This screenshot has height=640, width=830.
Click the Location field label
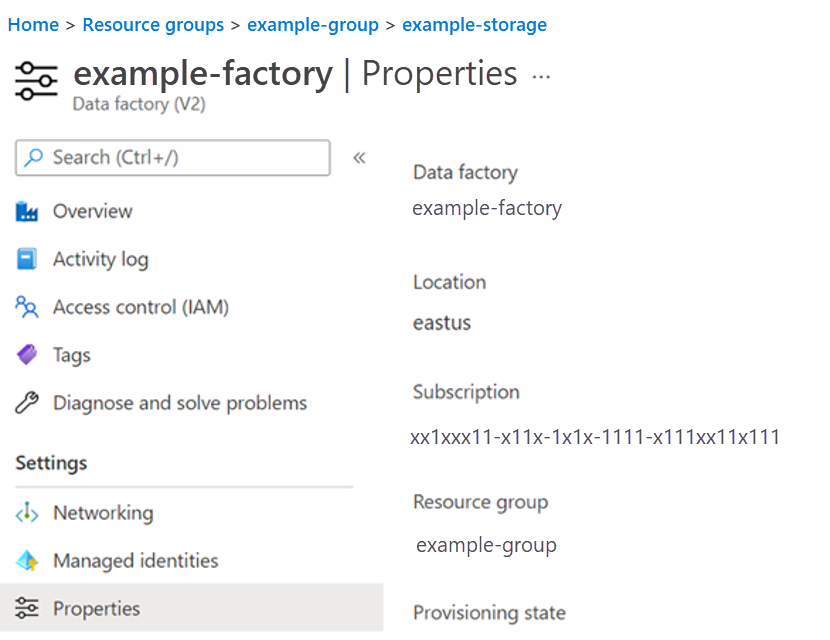[x=449, y=282]
